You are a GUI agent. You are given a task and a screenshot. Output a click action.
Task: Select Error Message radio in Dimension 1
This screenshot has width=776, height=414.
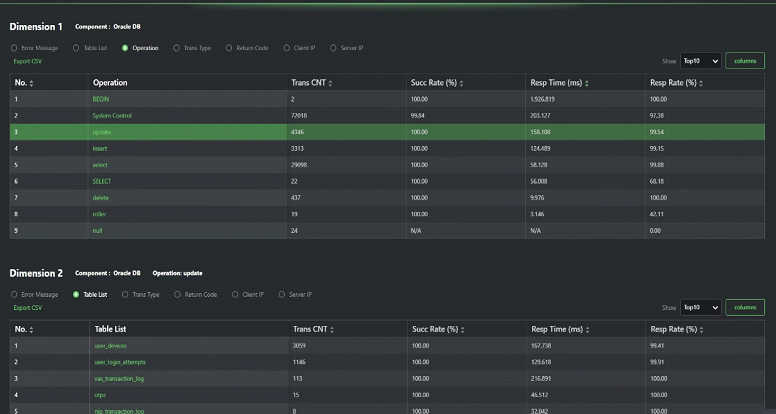(x=14, y=47)
